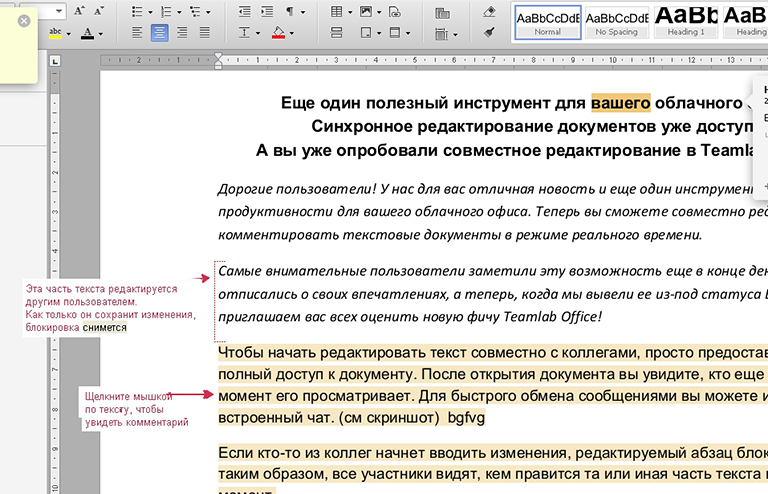
Task: Apply the black font color button
Action: 88,33
